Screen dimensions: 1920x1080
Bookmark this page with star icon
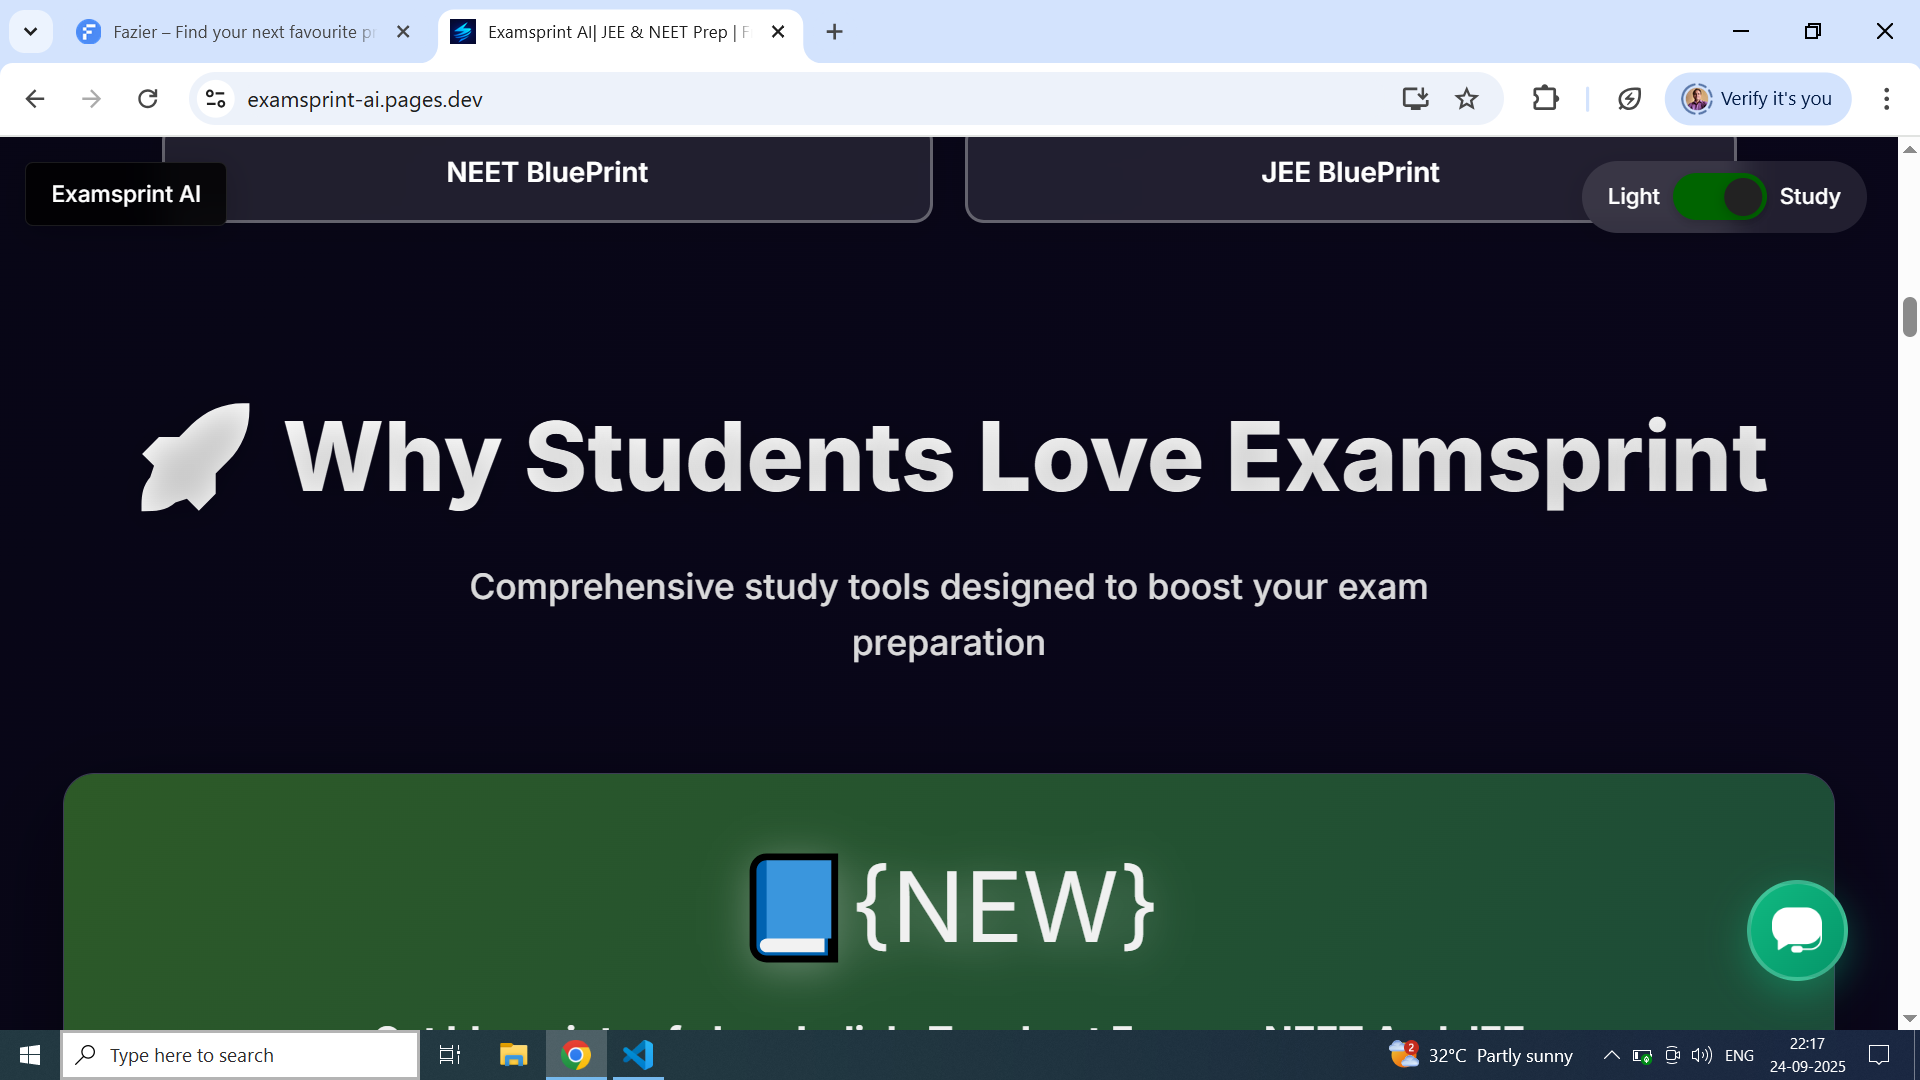point(1466,99)
